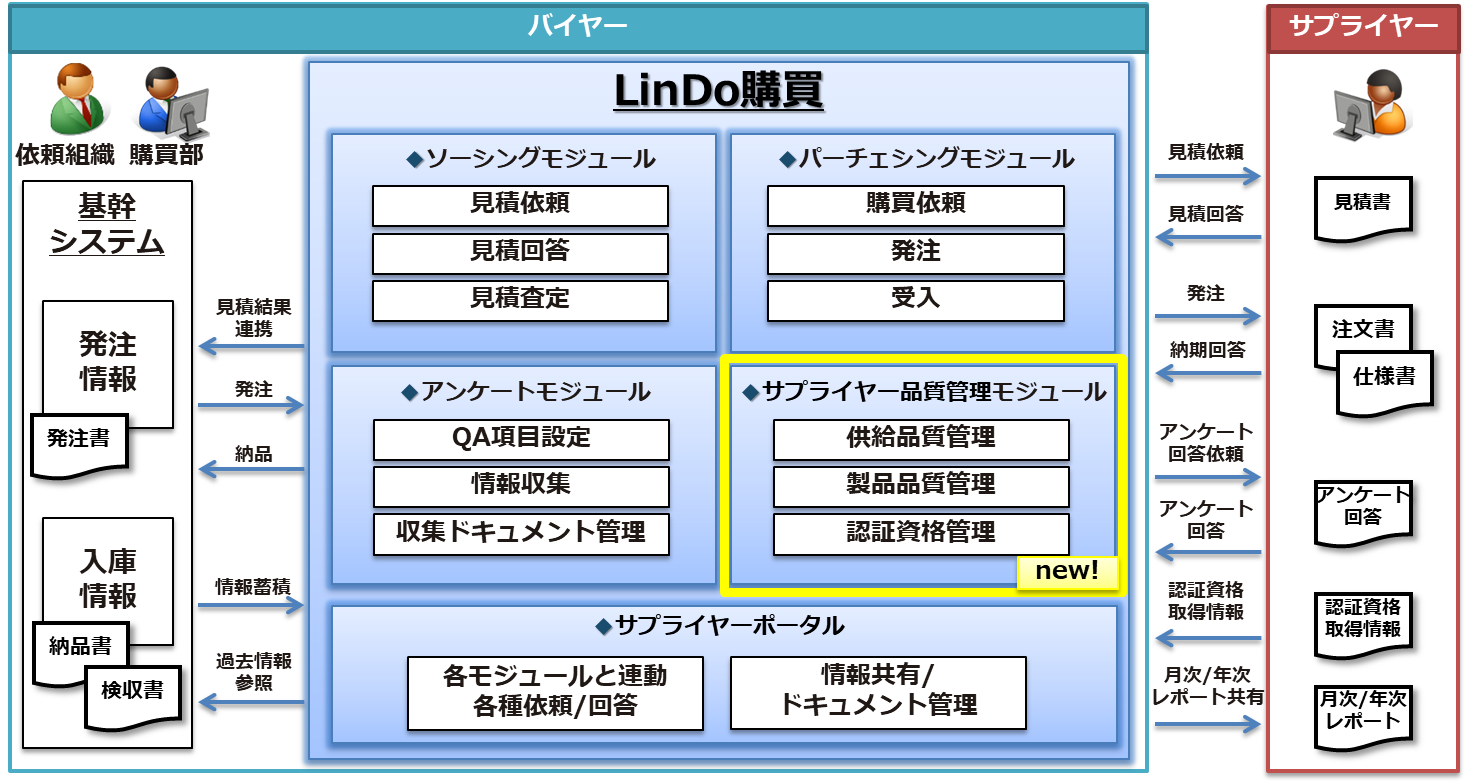Click the 月次/年次レポート共有 label

coord(1208,686)
